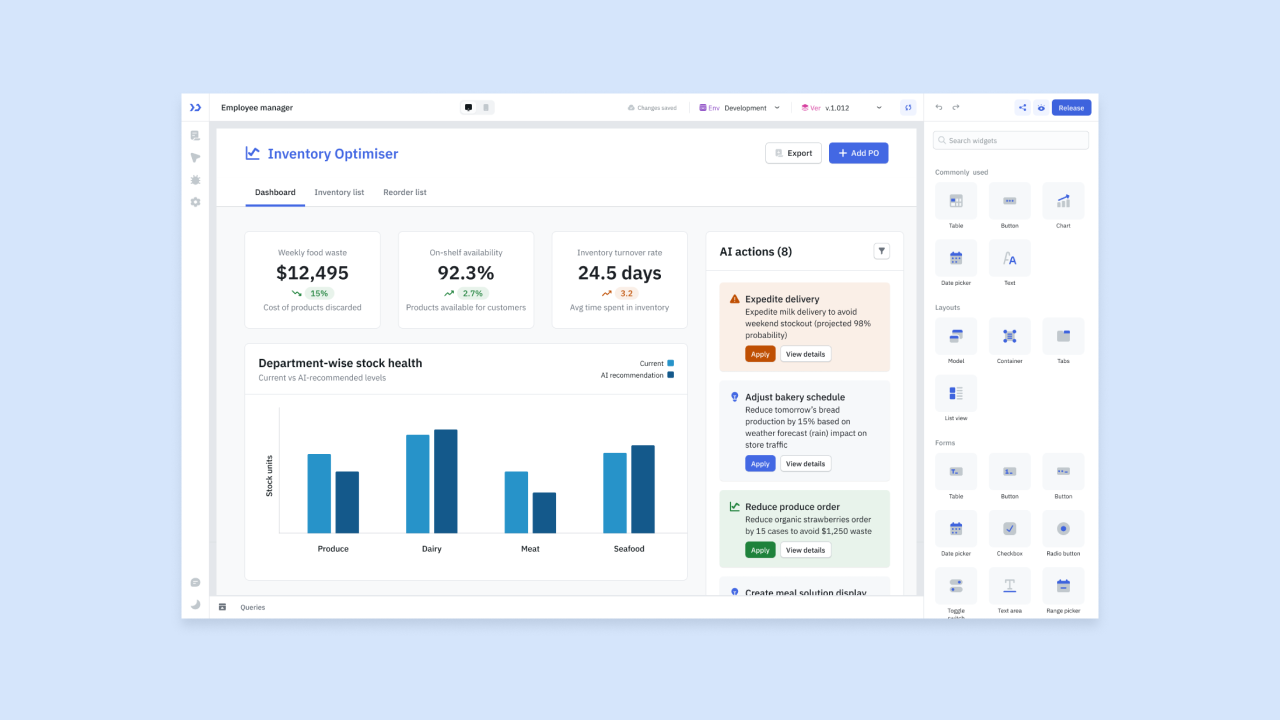Switch to desktop view layout

[468, 107]
